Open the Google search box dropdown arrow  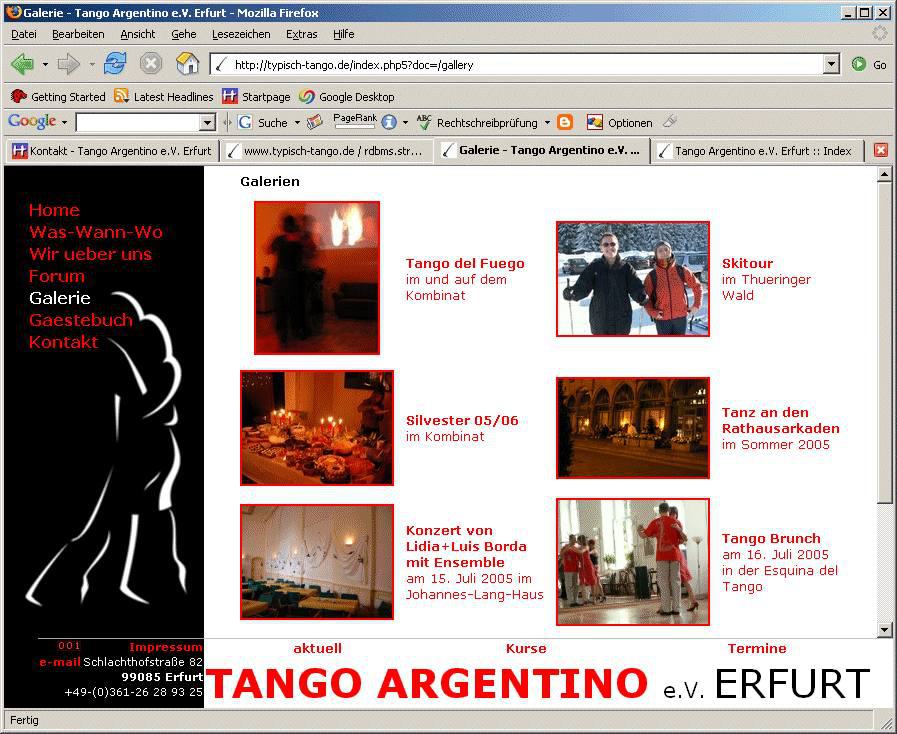[208, 123]
